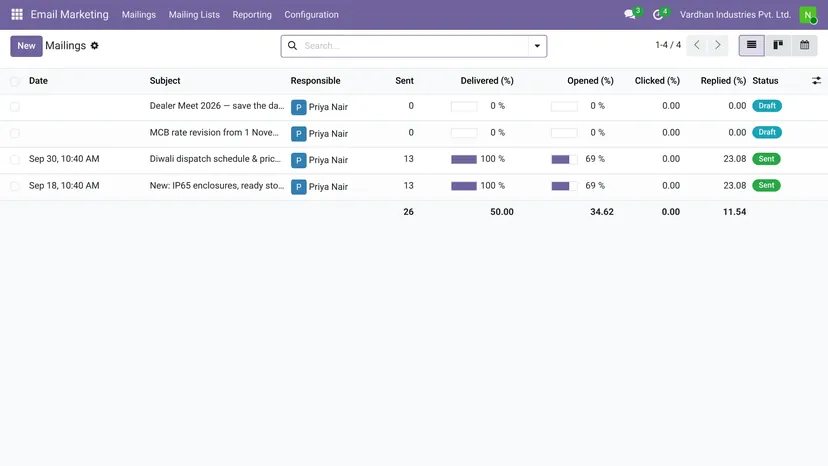Sort by Replied (%) column header
The image size is (828, 466).
(723, 81)
